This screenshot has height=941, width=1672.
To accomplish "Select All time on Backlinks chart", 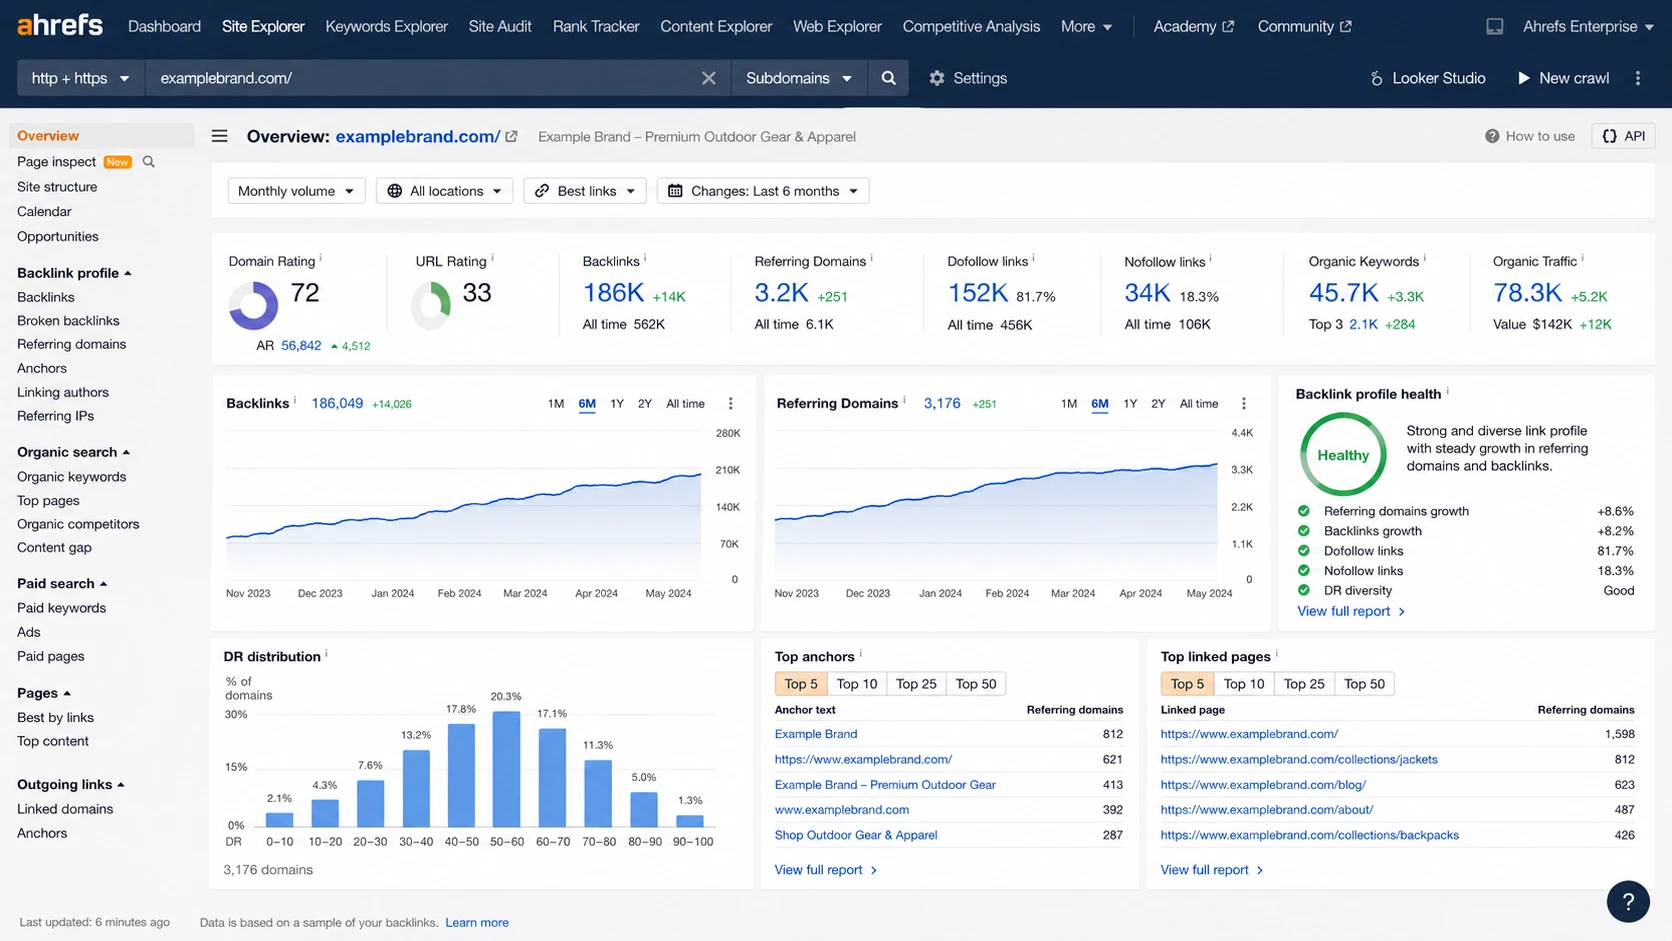I will coord(686,404).
